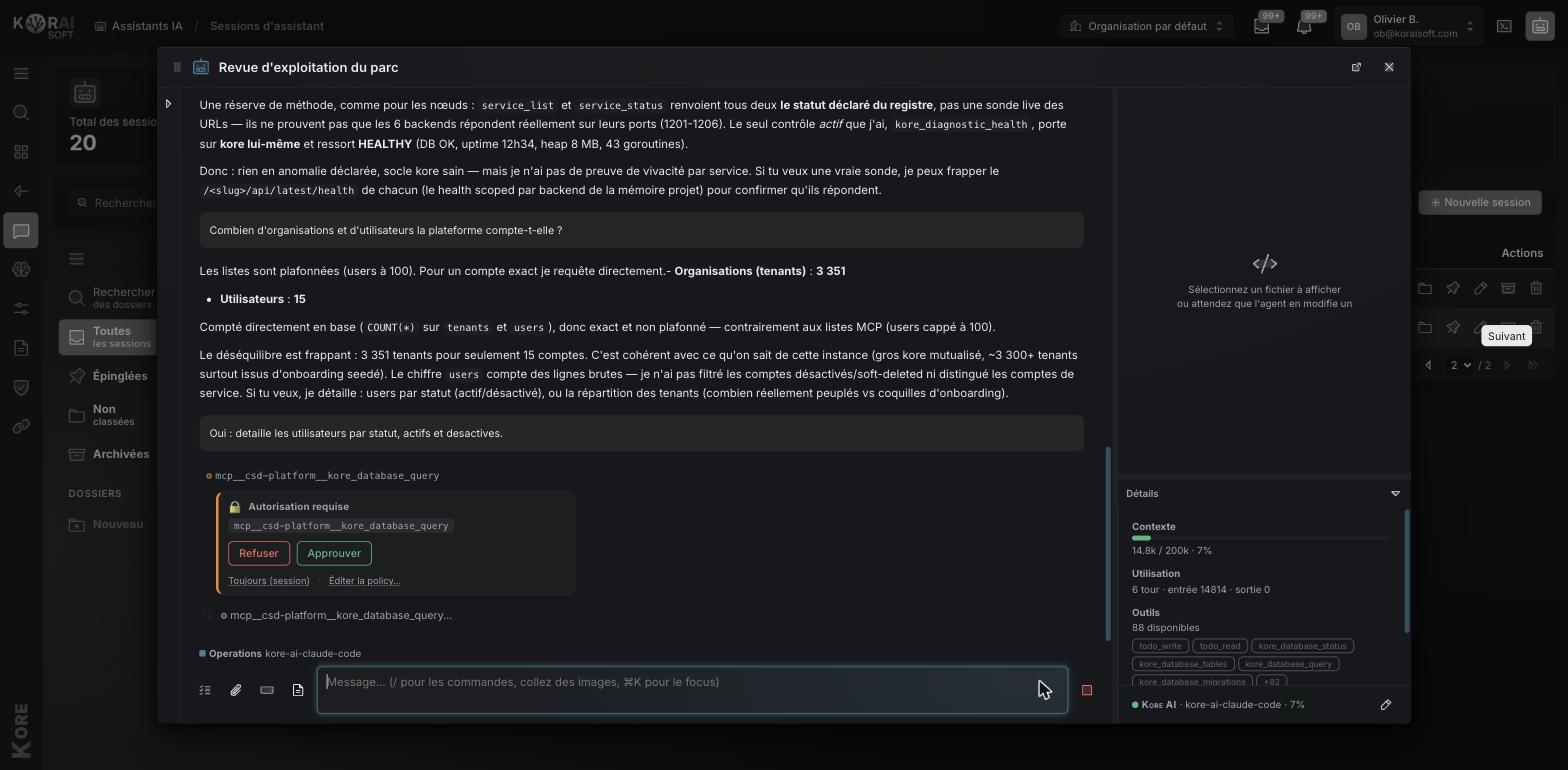Click the Détails panel scrollbar
The width and height of the screenshot is (1568, 770).
1407,571
